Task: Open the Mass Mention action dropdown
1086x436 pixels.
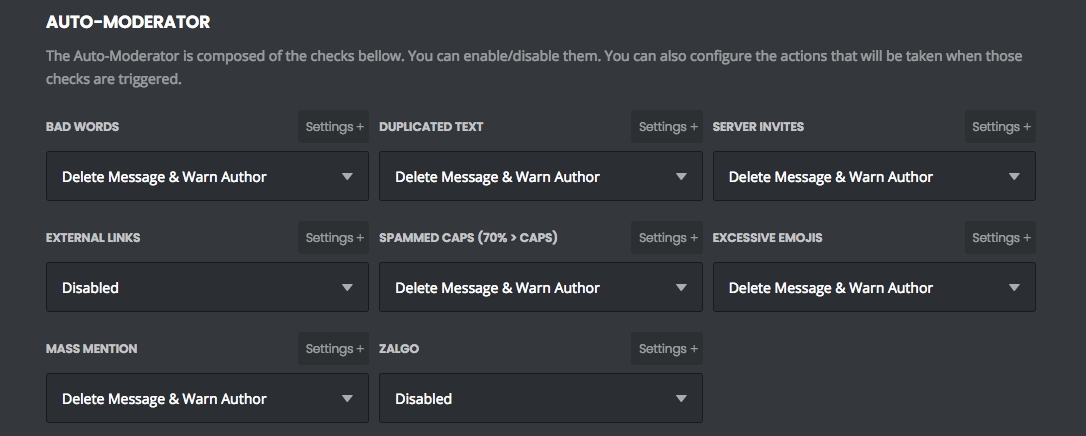Action: [207, 399]
